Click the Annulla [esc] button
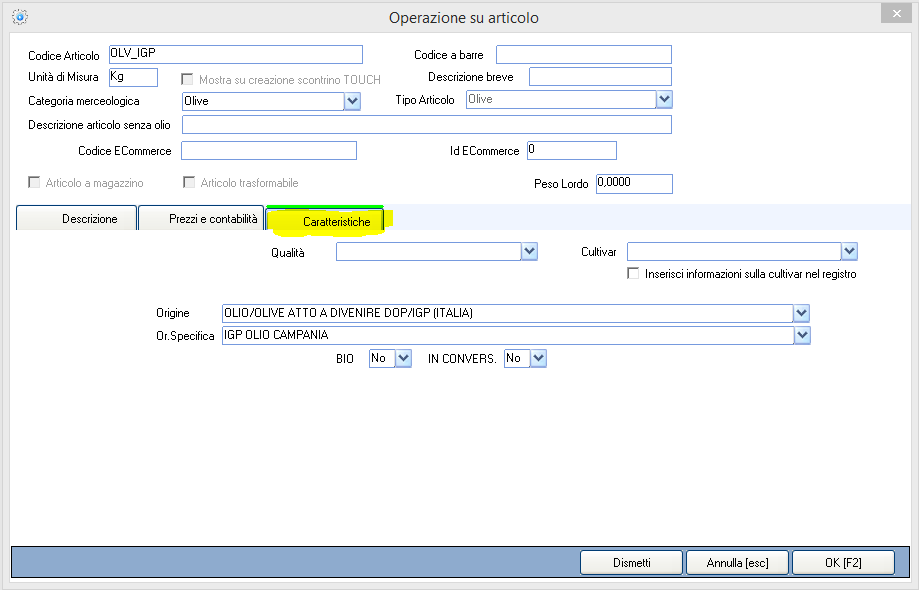The width and height of the screenshot is (919, 590). coord(737,562)
